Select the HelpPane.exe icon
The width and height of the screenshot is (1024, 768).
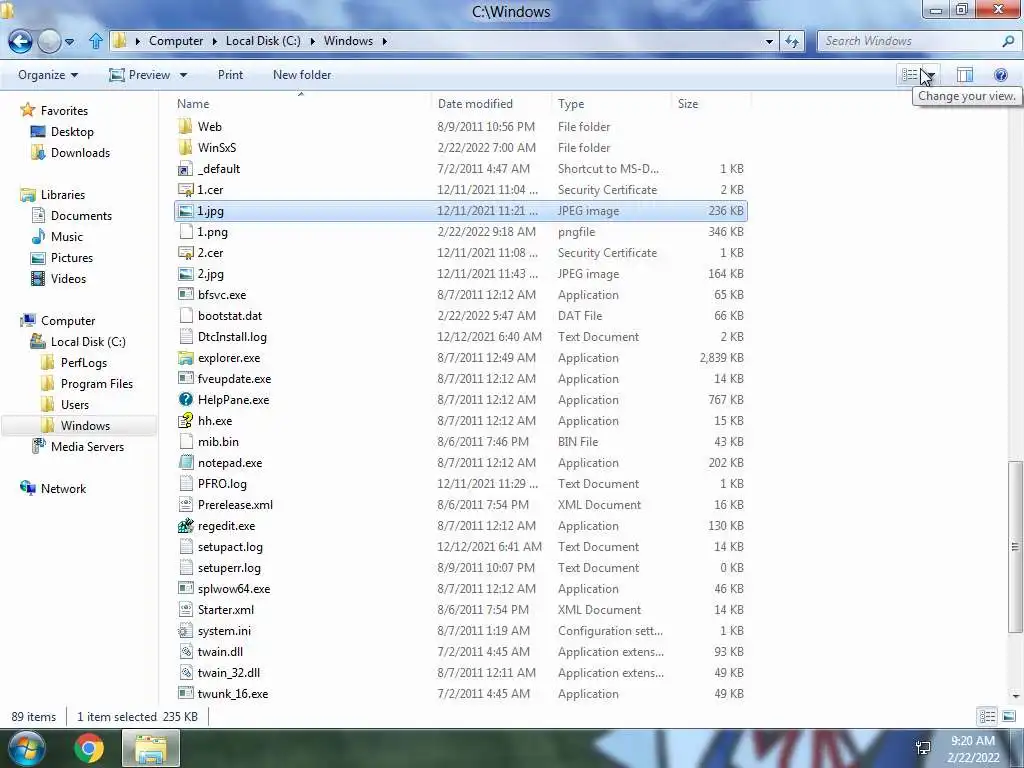tap(185, 399)
